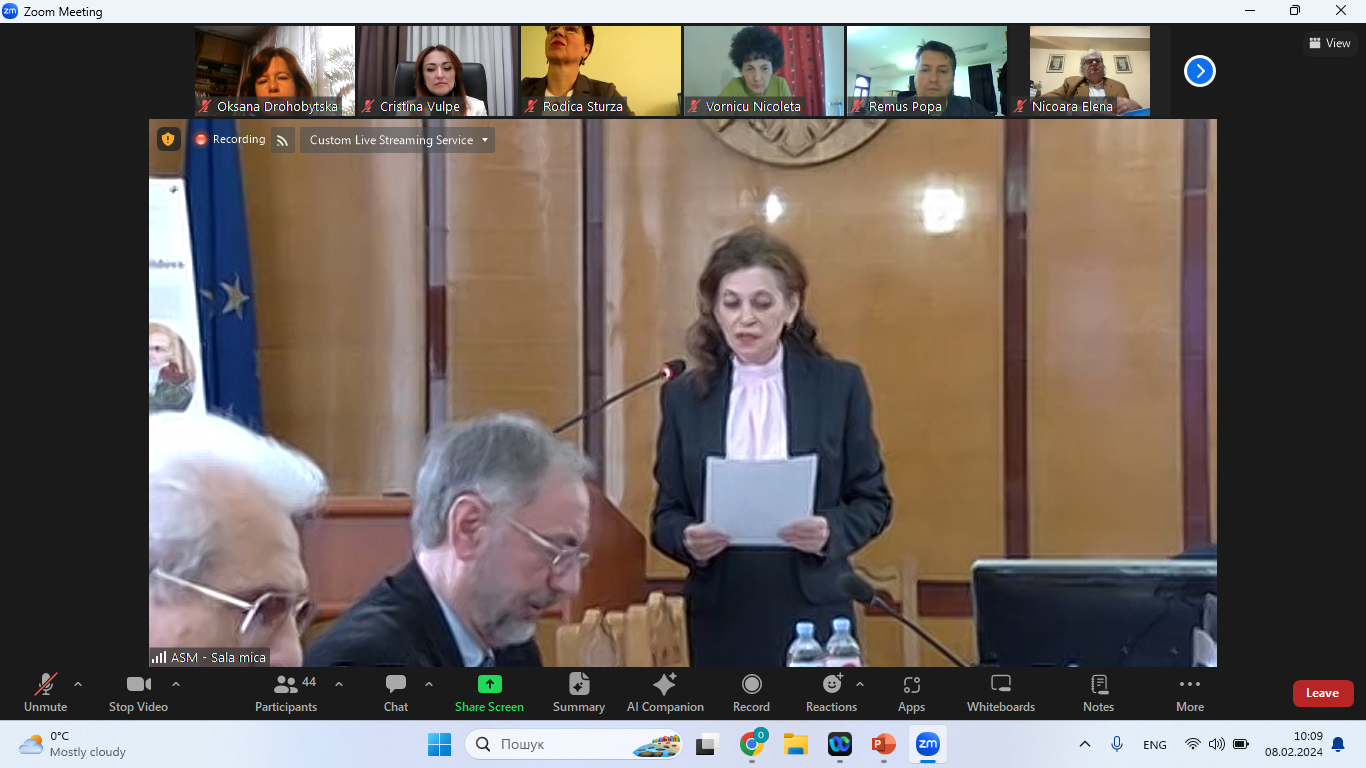1366x768 pixels.
Task: Show next participants with the blue arrow
Action: point(1200,71)
